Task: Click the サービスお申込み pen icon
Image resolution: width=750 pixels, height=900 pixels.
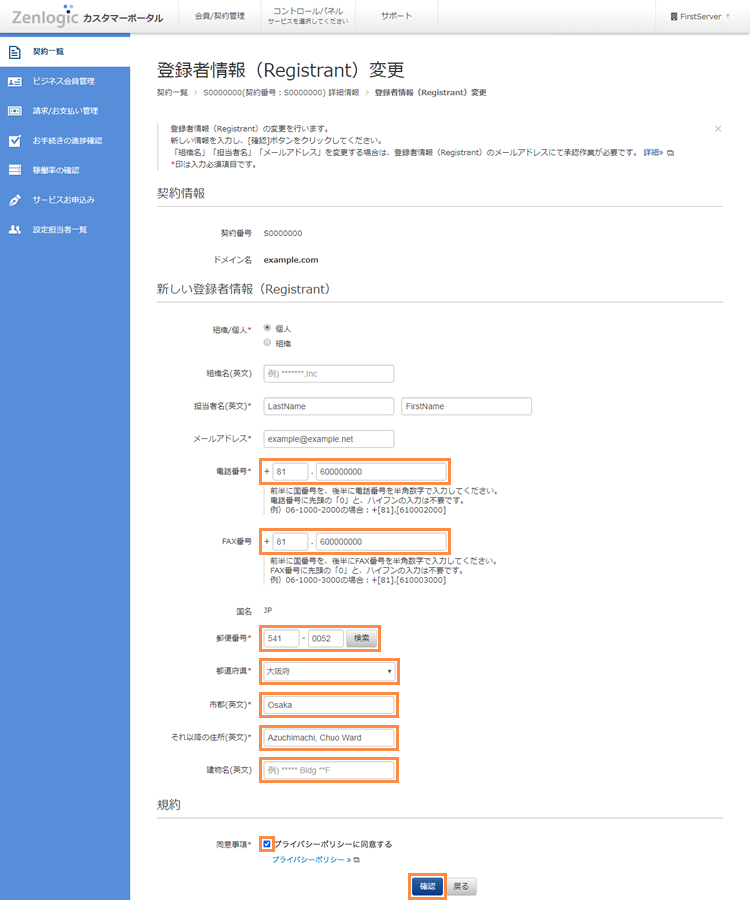Action: point(14,200)
